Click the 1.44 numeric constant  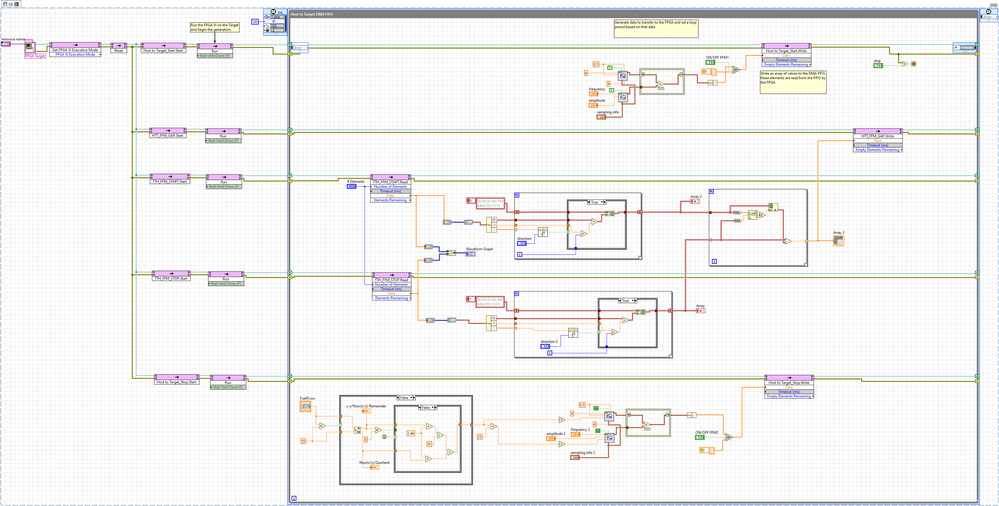pyautogui.click(x=411, y=433)
